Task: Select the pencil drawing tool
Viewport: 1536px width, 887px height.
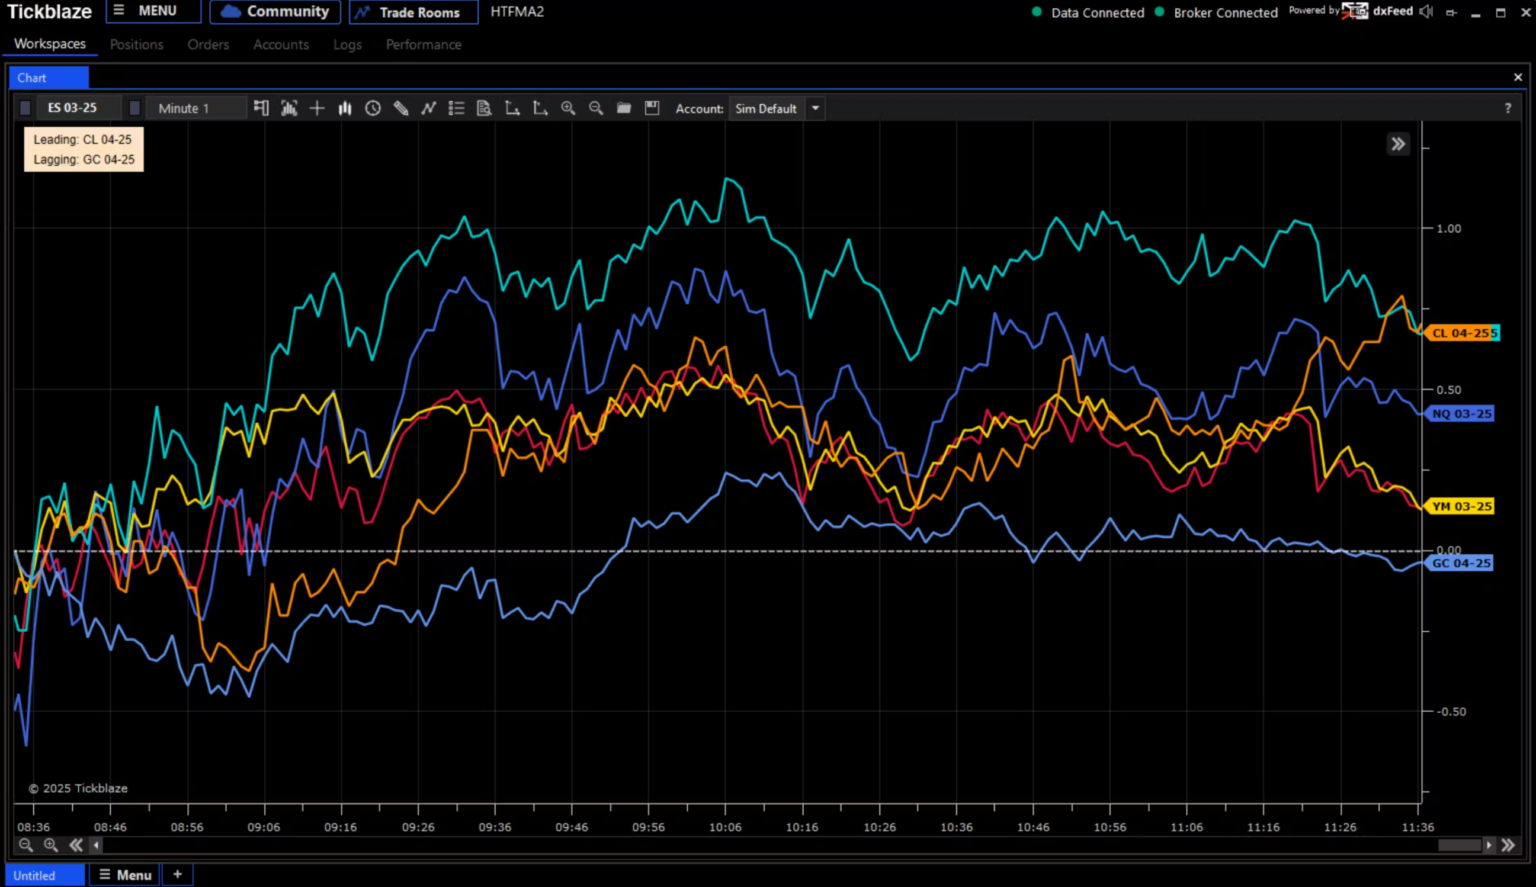Action: point(401,108)
